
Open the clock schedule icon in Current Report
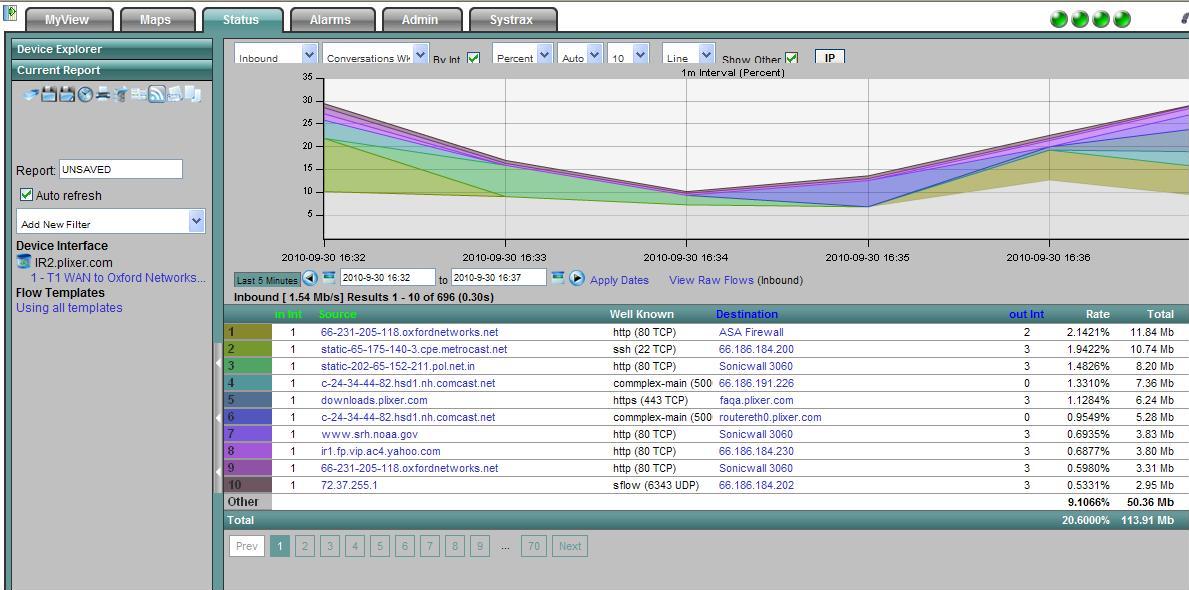[x=85, y=94]
